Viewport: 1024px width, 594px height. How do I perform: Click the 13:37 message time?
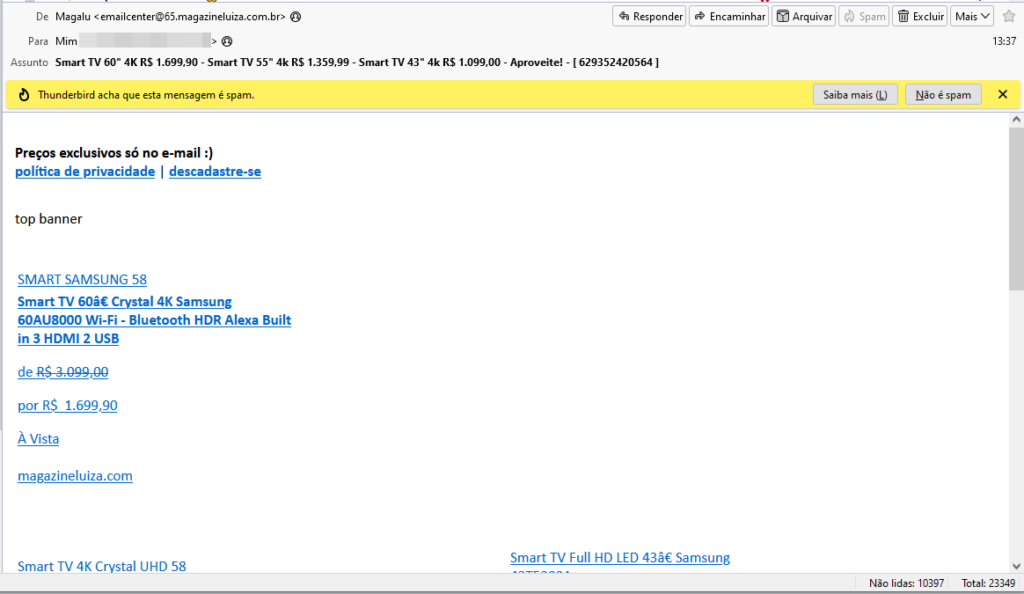point(1004,41)
